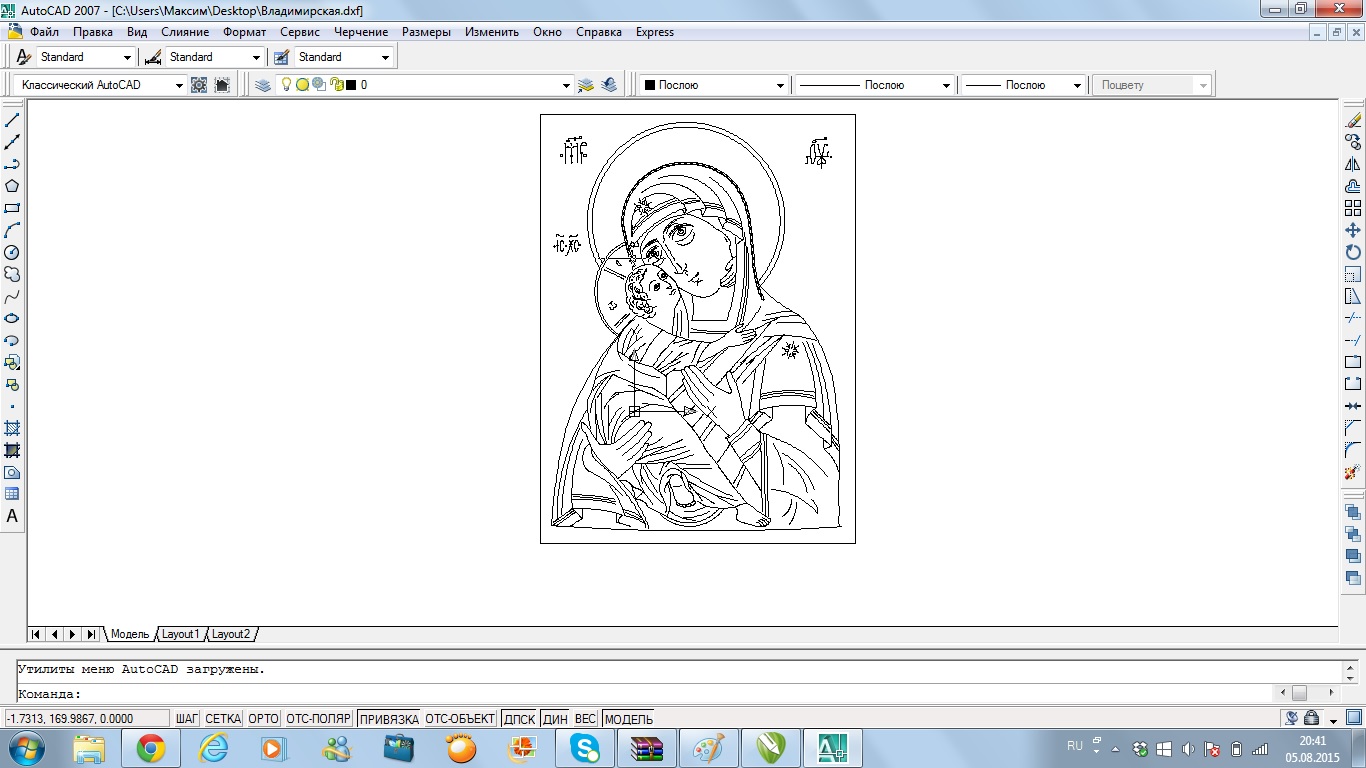Select the Fillet tool

(x=1353, y=450)
